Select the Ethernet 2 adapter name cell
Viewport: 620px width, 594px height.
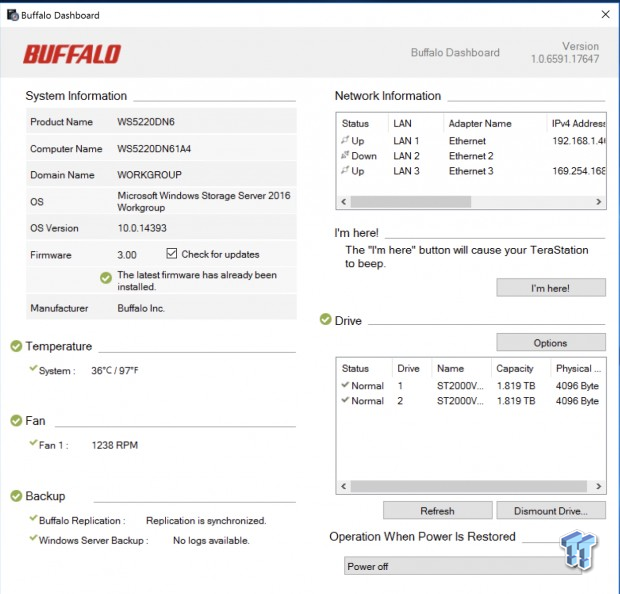471,156
